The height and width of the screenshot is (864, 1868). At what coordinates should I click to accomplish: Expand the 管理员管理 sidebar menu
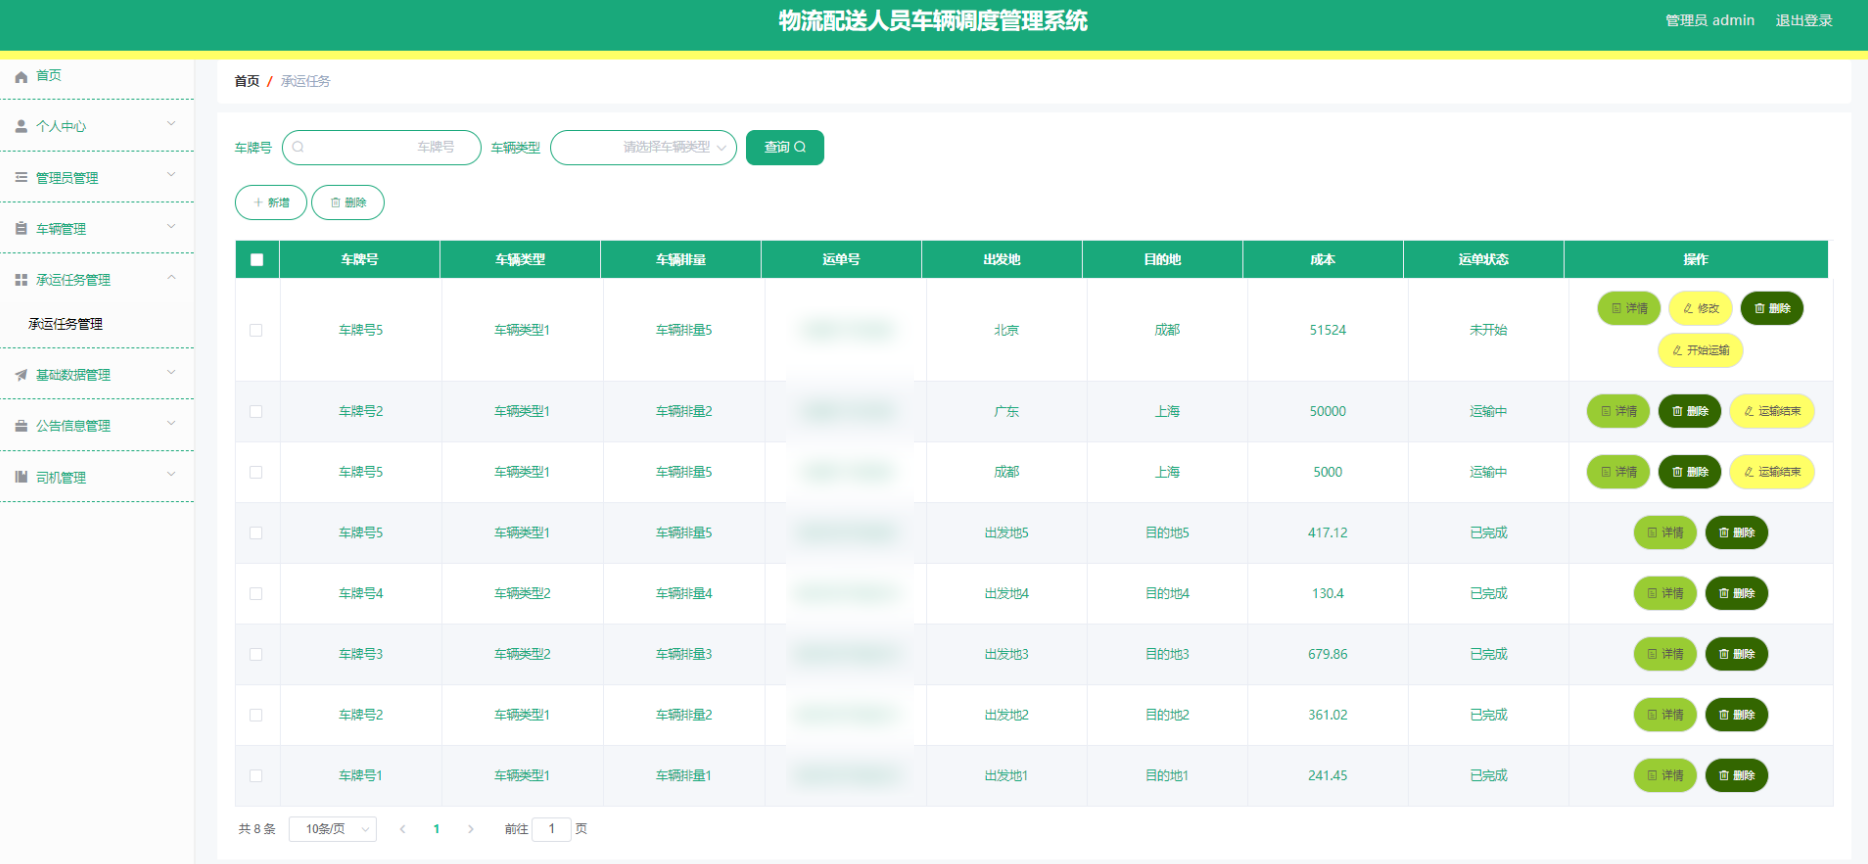pyautogui.click(x=97, y=178)
